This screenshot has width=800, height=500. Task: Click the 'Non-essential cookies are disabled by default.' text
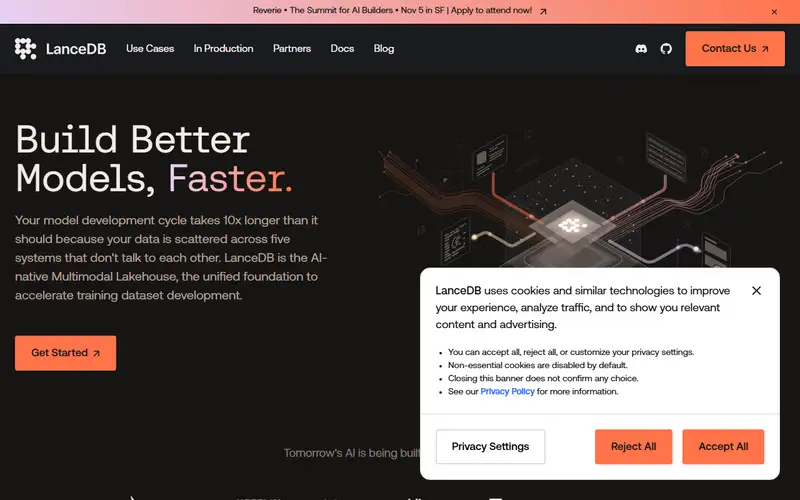pos(538,365)
